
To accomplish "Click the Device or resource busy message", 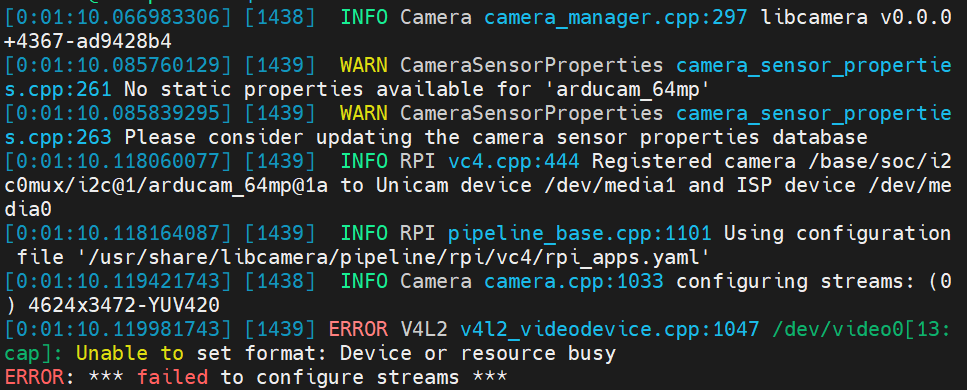I will pyautogui.click(x=477, y=354).
